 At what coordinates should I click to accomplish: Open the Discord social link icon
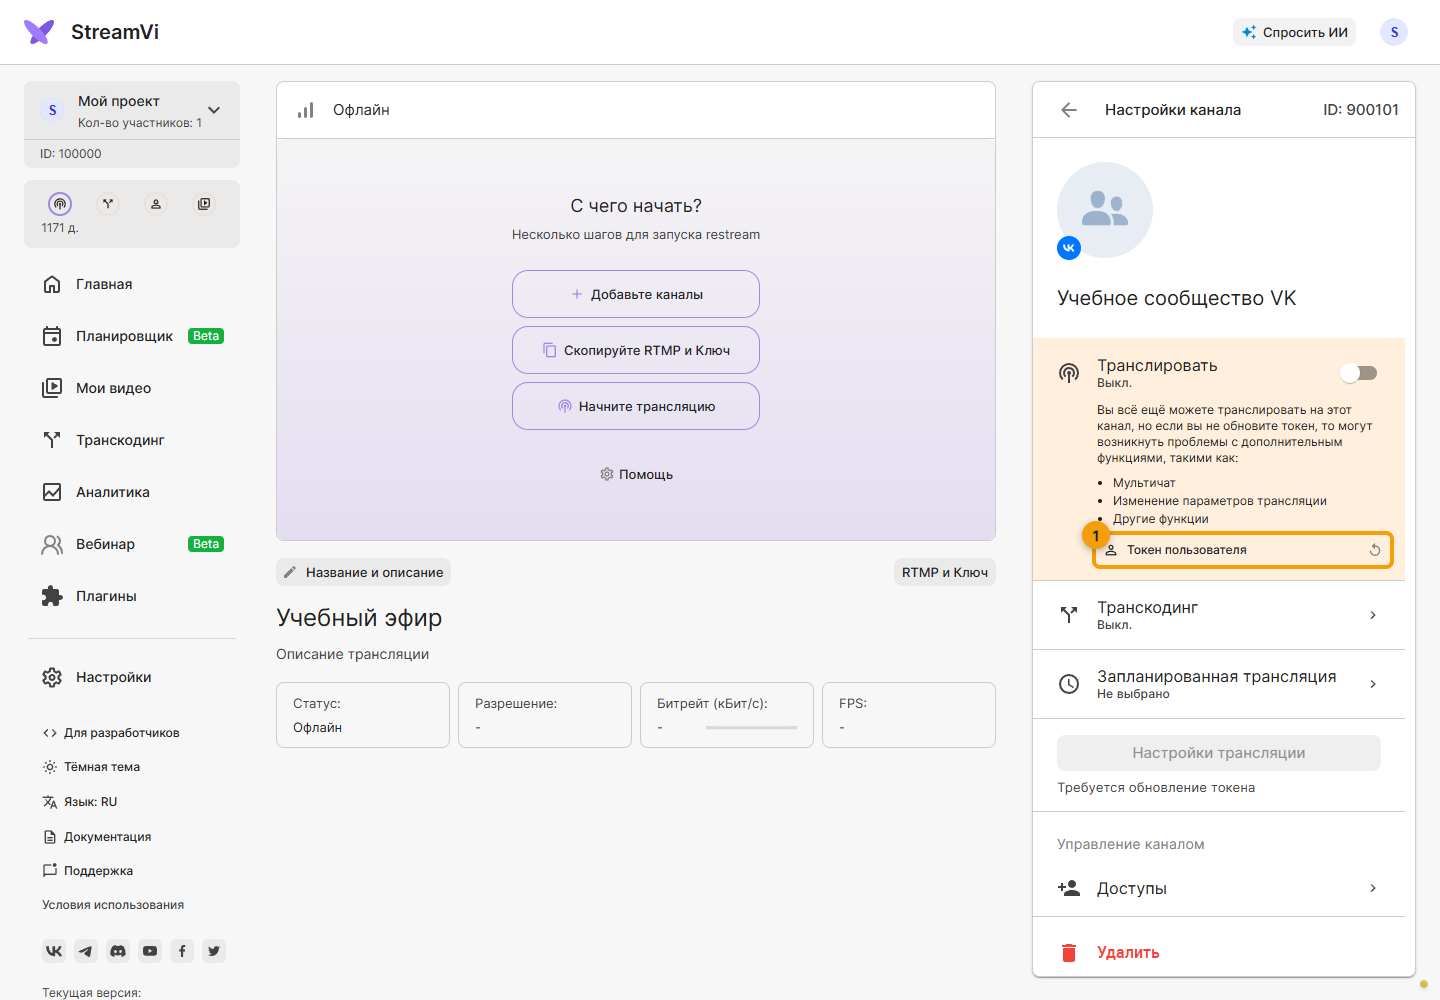(x=118, y=951)
